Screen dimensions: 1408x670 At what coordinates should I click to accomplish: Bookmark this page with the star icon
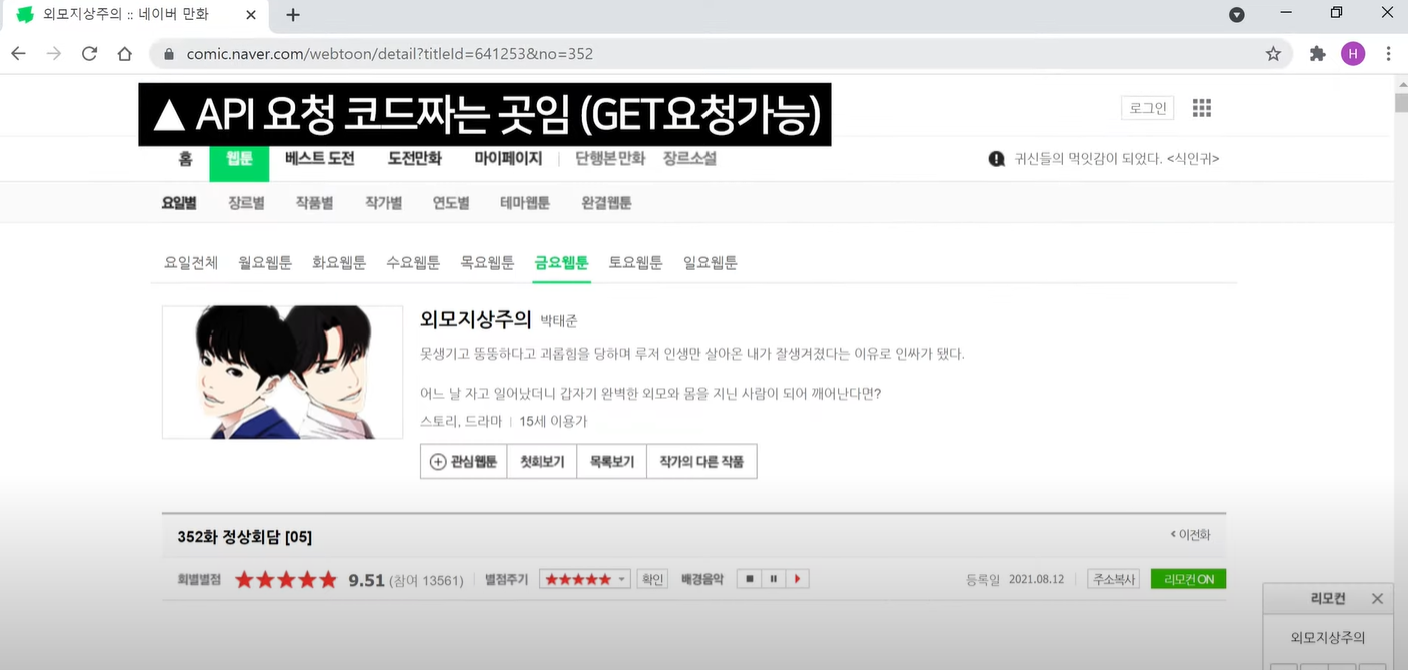(1273, 54)
